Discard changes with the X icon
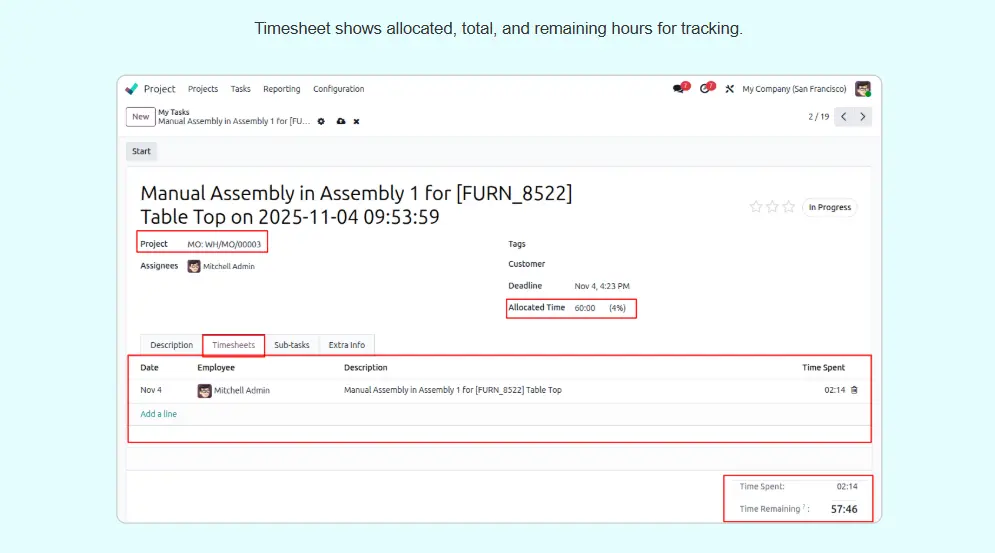The width and height of the screenshot is (995, 553). click(x=357, y=121)
